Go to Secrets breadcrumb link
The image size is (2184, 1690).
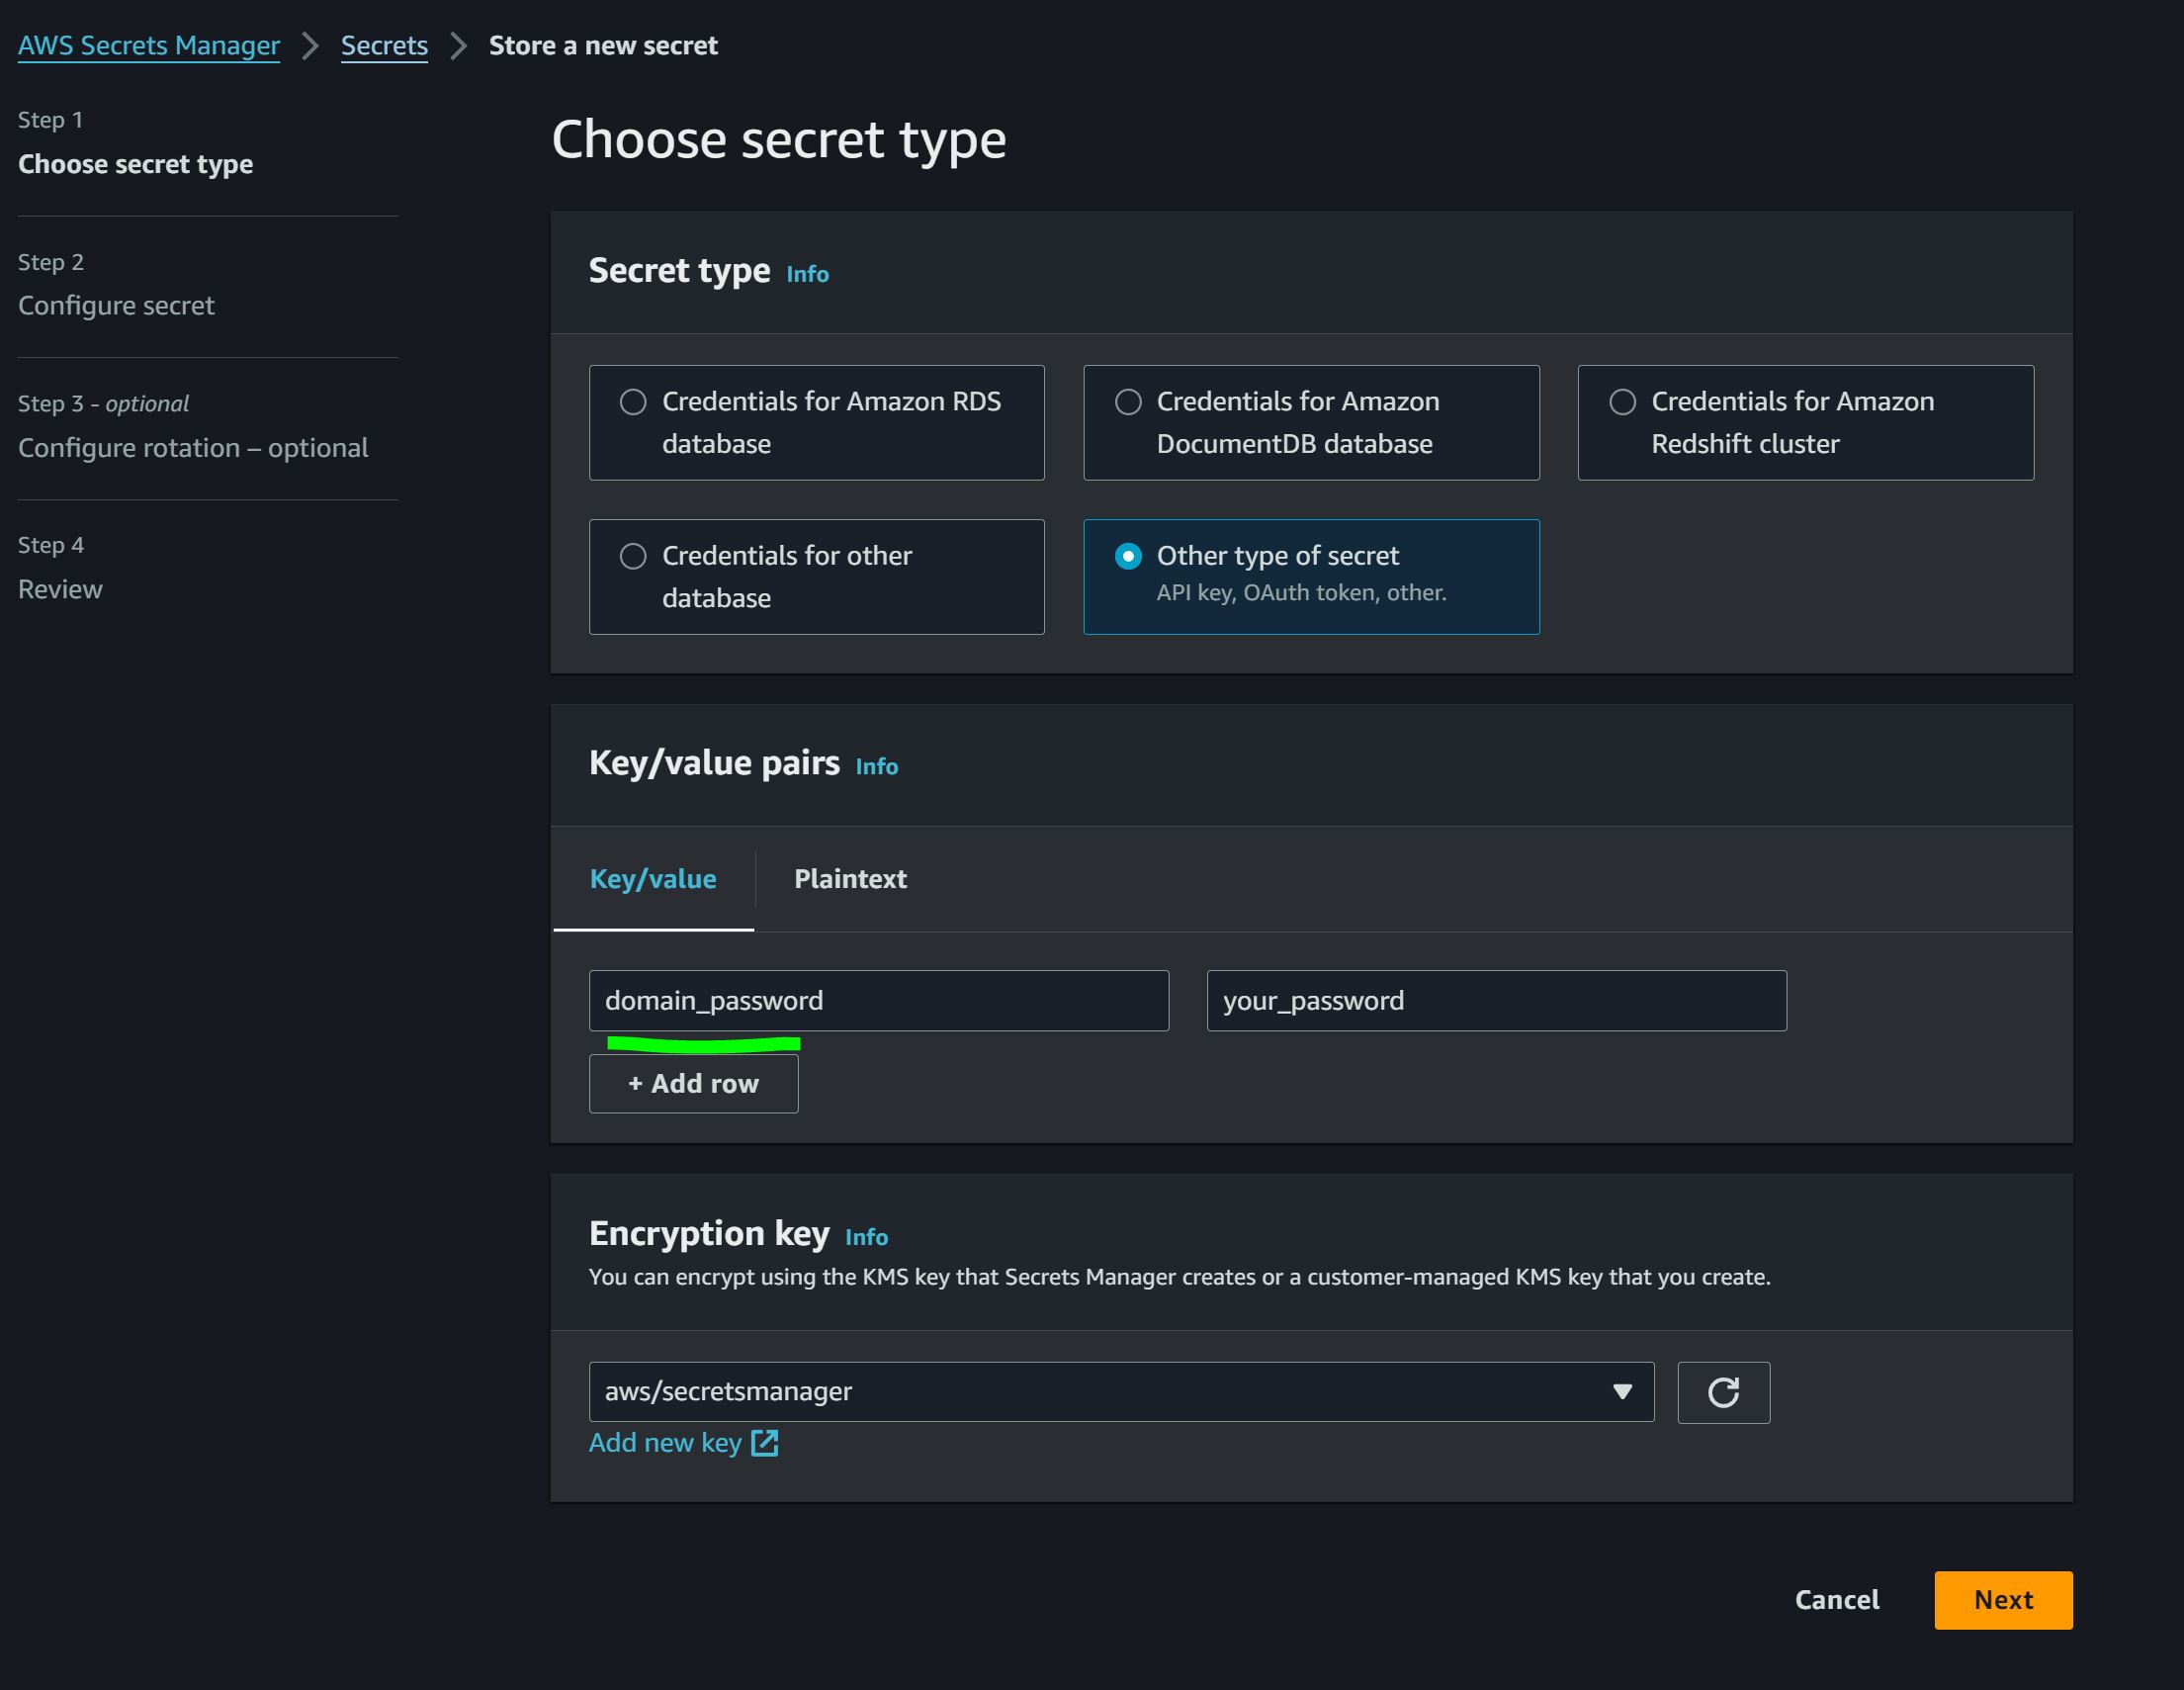(x=384, y=46)
